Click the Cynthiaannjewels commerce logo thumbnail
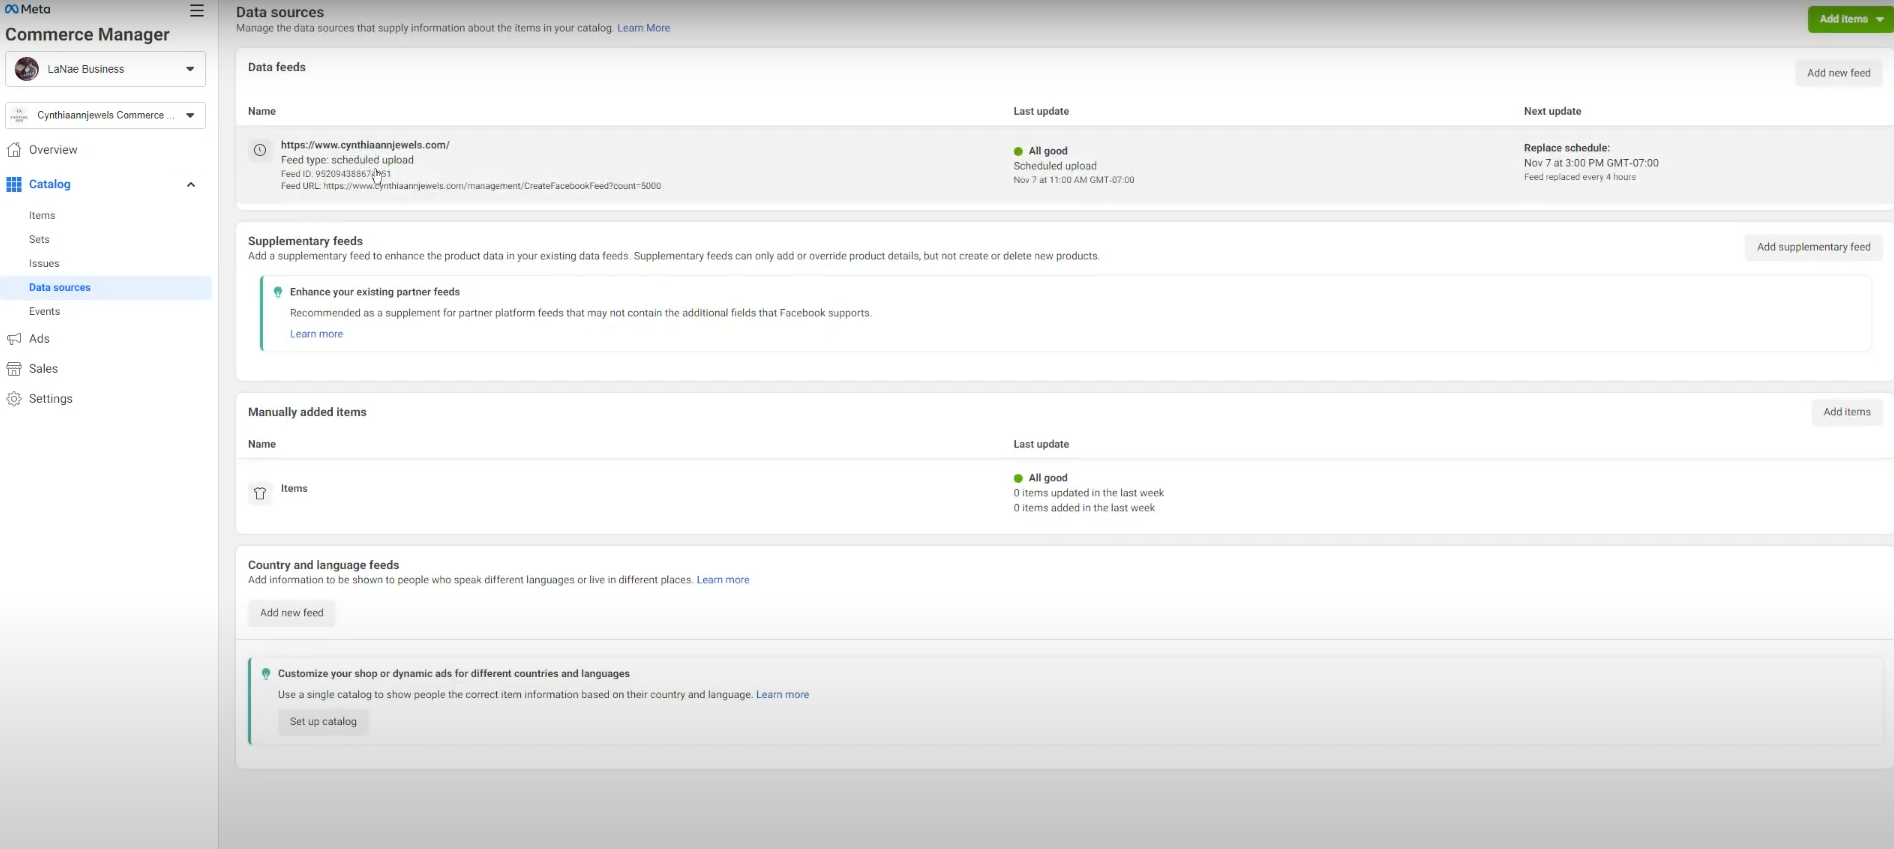 click(19, 115)
